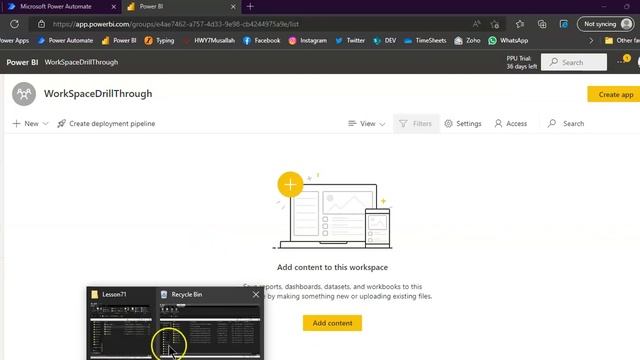Click the Add content button

pyautogui.click(x=332, y=323)
